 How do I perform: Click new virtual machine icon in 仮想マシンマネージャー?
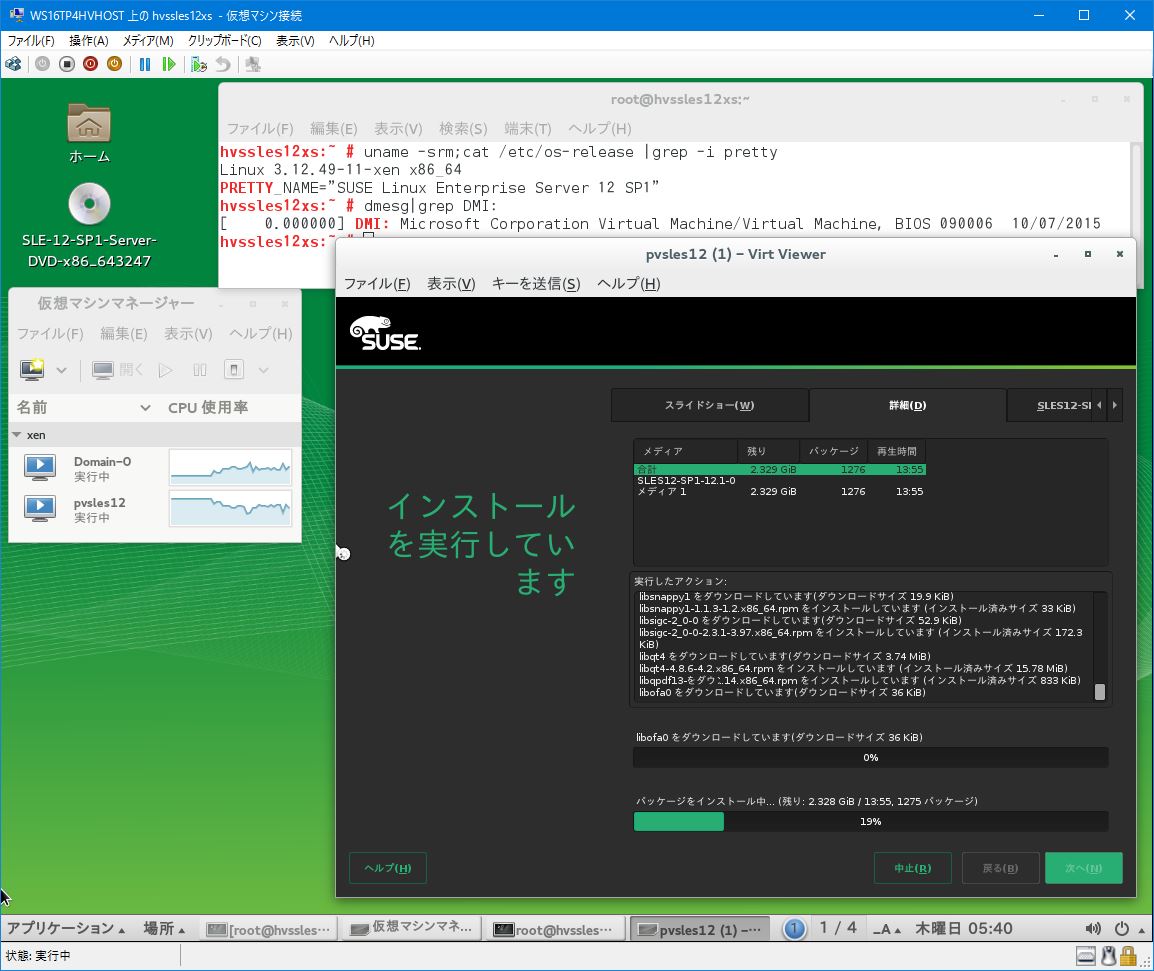[32, 370]
